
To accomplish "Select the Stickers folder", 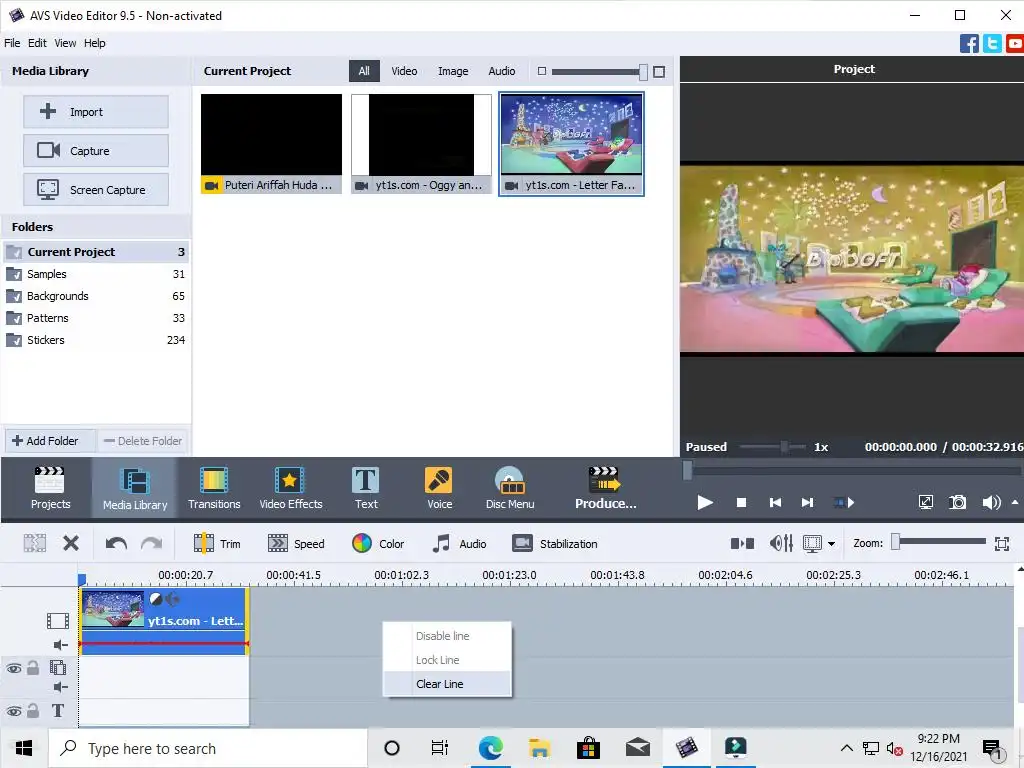I will 95,340.
